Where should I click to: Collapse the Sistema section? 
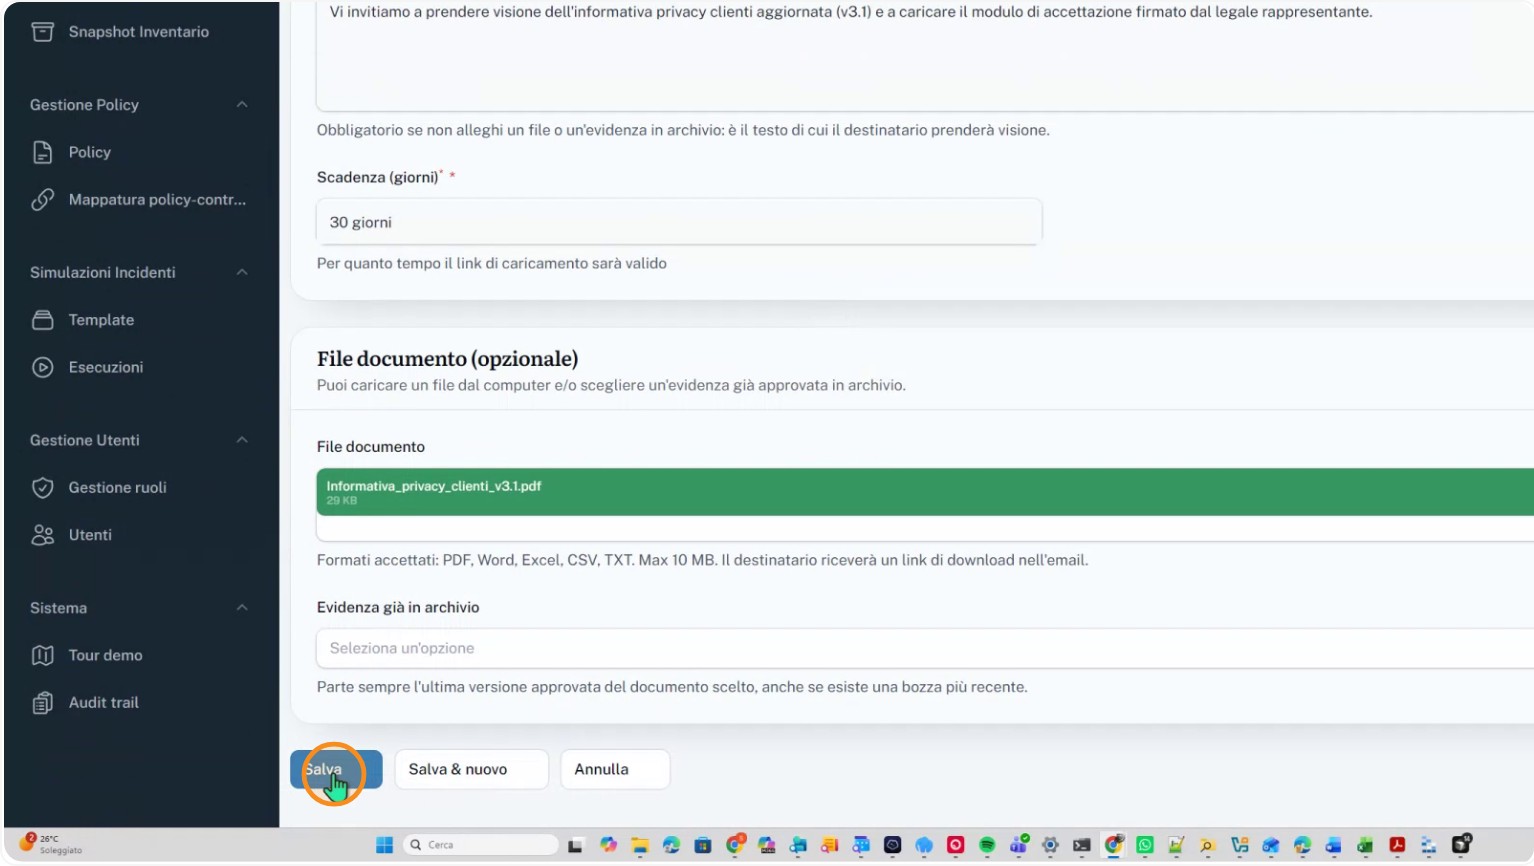pyautogui.click(x=242, y=608)
